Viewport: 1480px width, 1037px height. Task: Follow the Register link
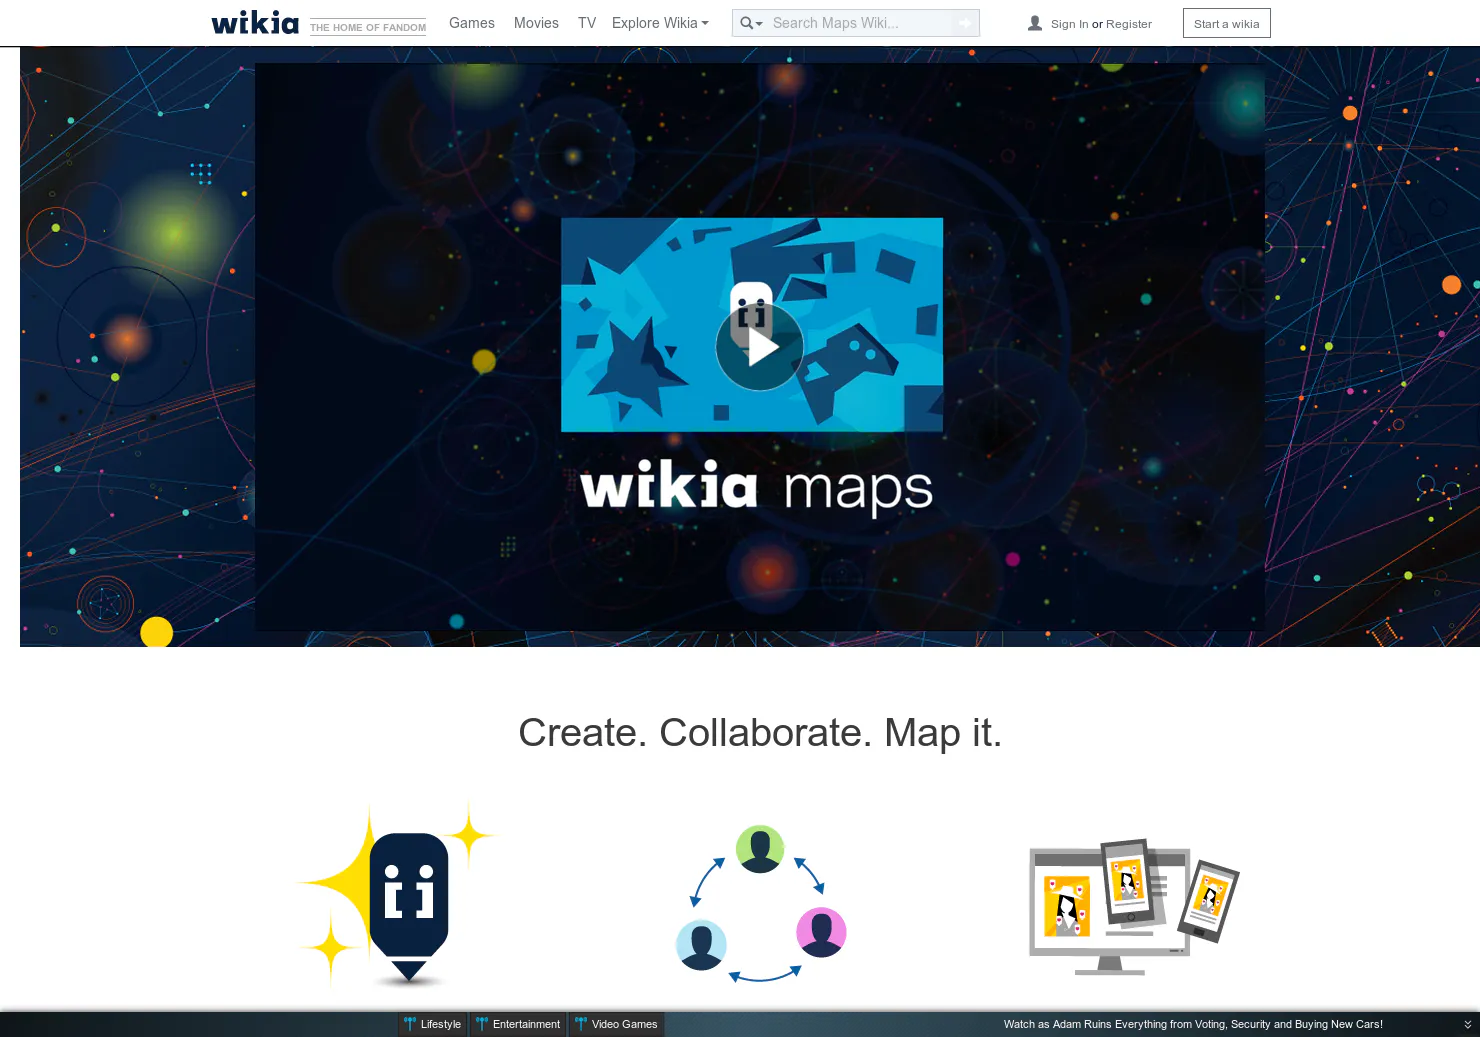point(1129,24)
